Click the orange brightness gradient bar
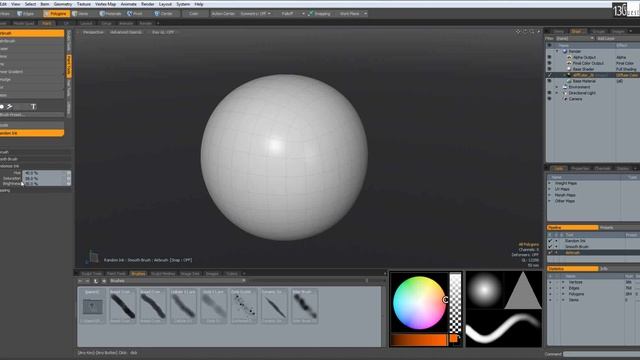 click(419, 340)
